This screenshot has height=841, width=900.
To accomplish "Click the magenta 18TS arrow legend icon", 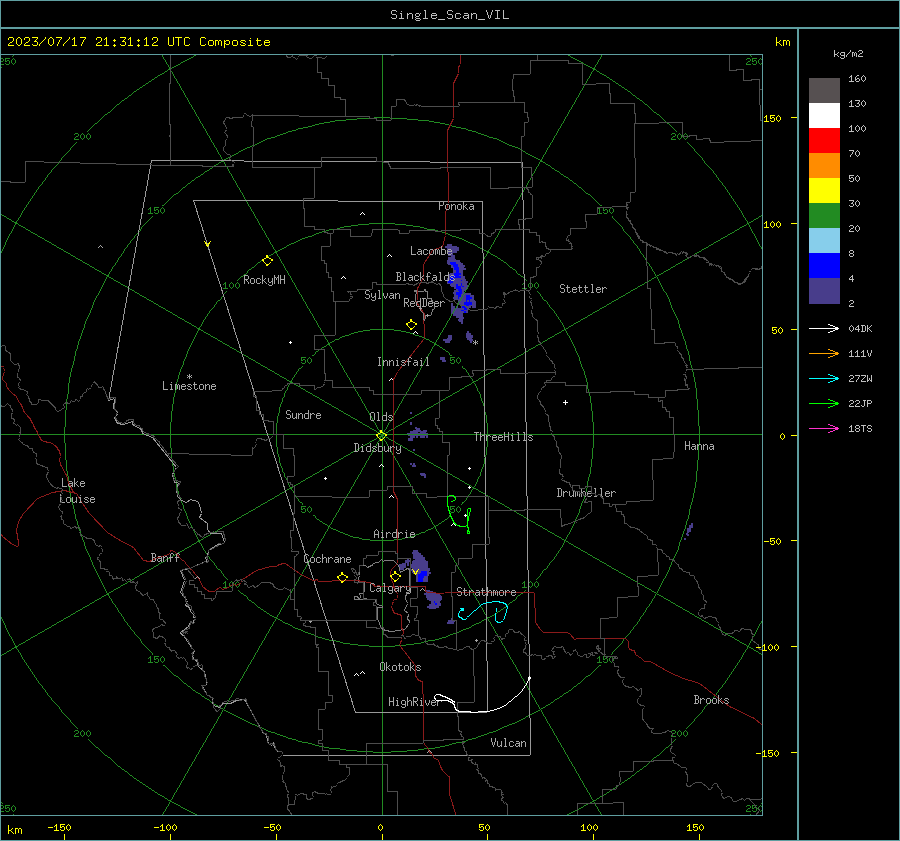I will click(824, 428).
